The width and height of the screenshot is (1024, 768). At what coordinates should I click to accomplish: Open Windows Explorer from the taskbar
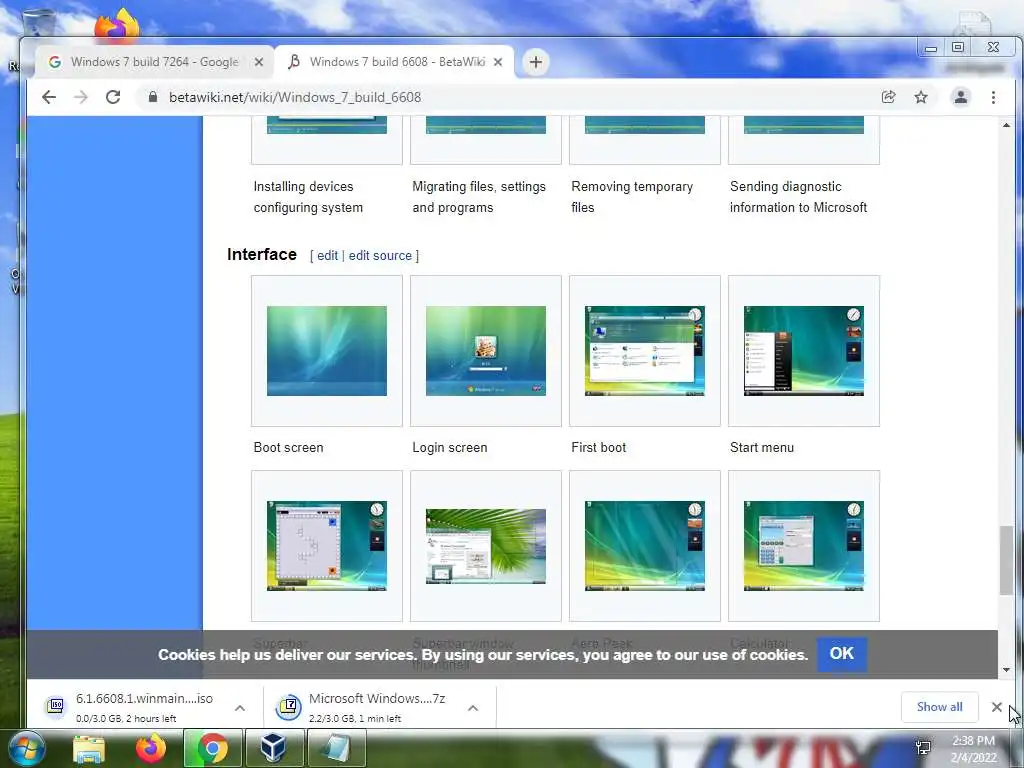(x=88, y=748)
